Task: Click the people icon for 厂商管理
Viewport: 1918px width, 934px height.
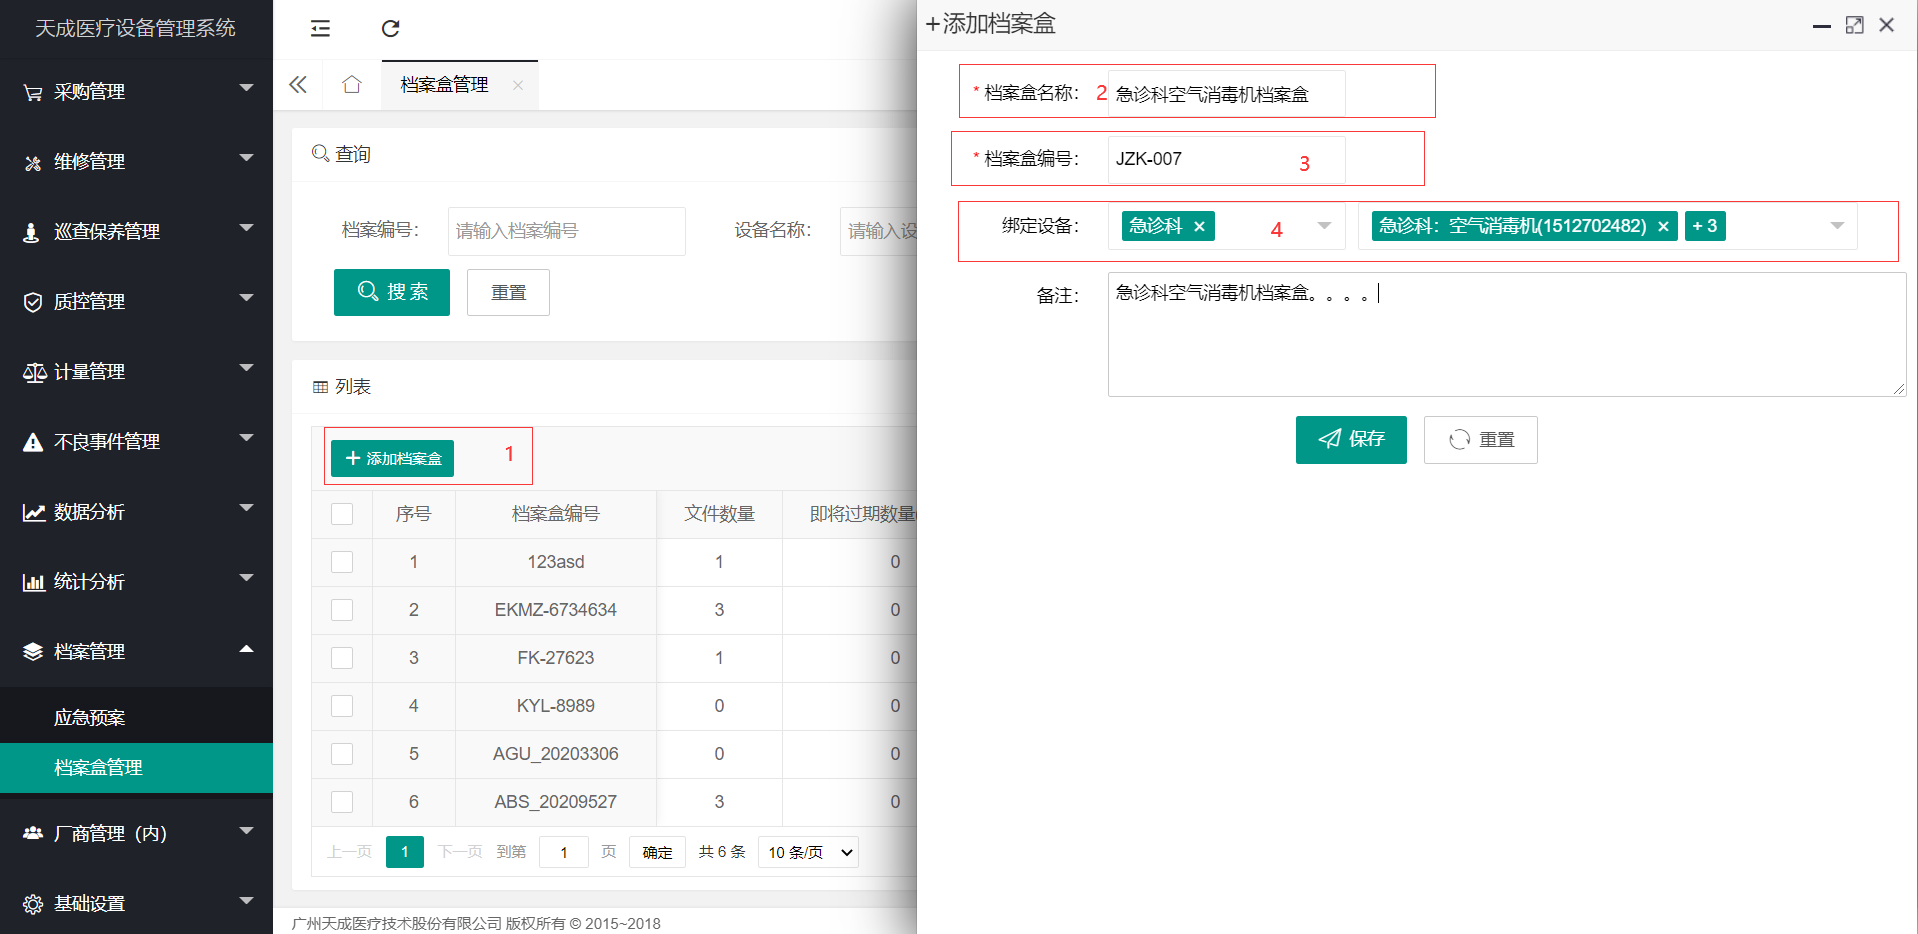Action: (33, 833)
